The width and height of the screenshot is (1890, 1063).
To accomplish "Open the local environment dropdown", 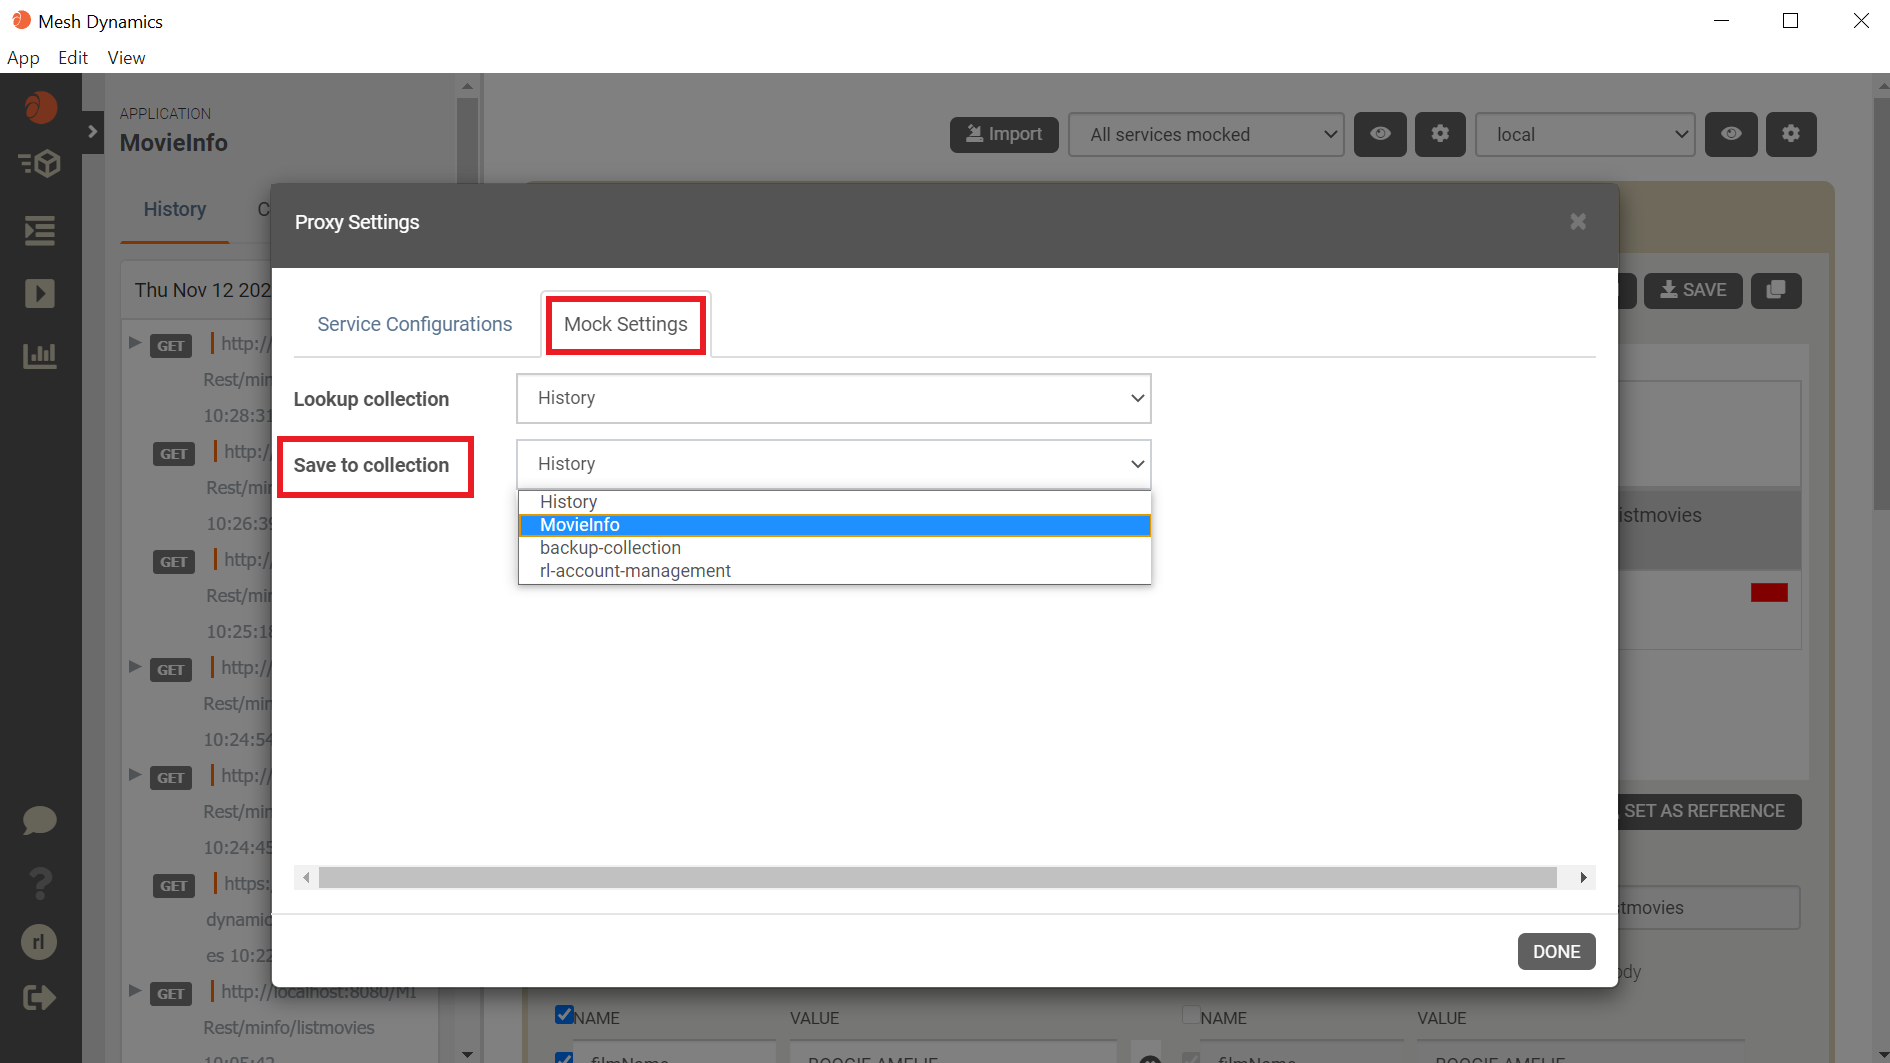I will 1585,134.
